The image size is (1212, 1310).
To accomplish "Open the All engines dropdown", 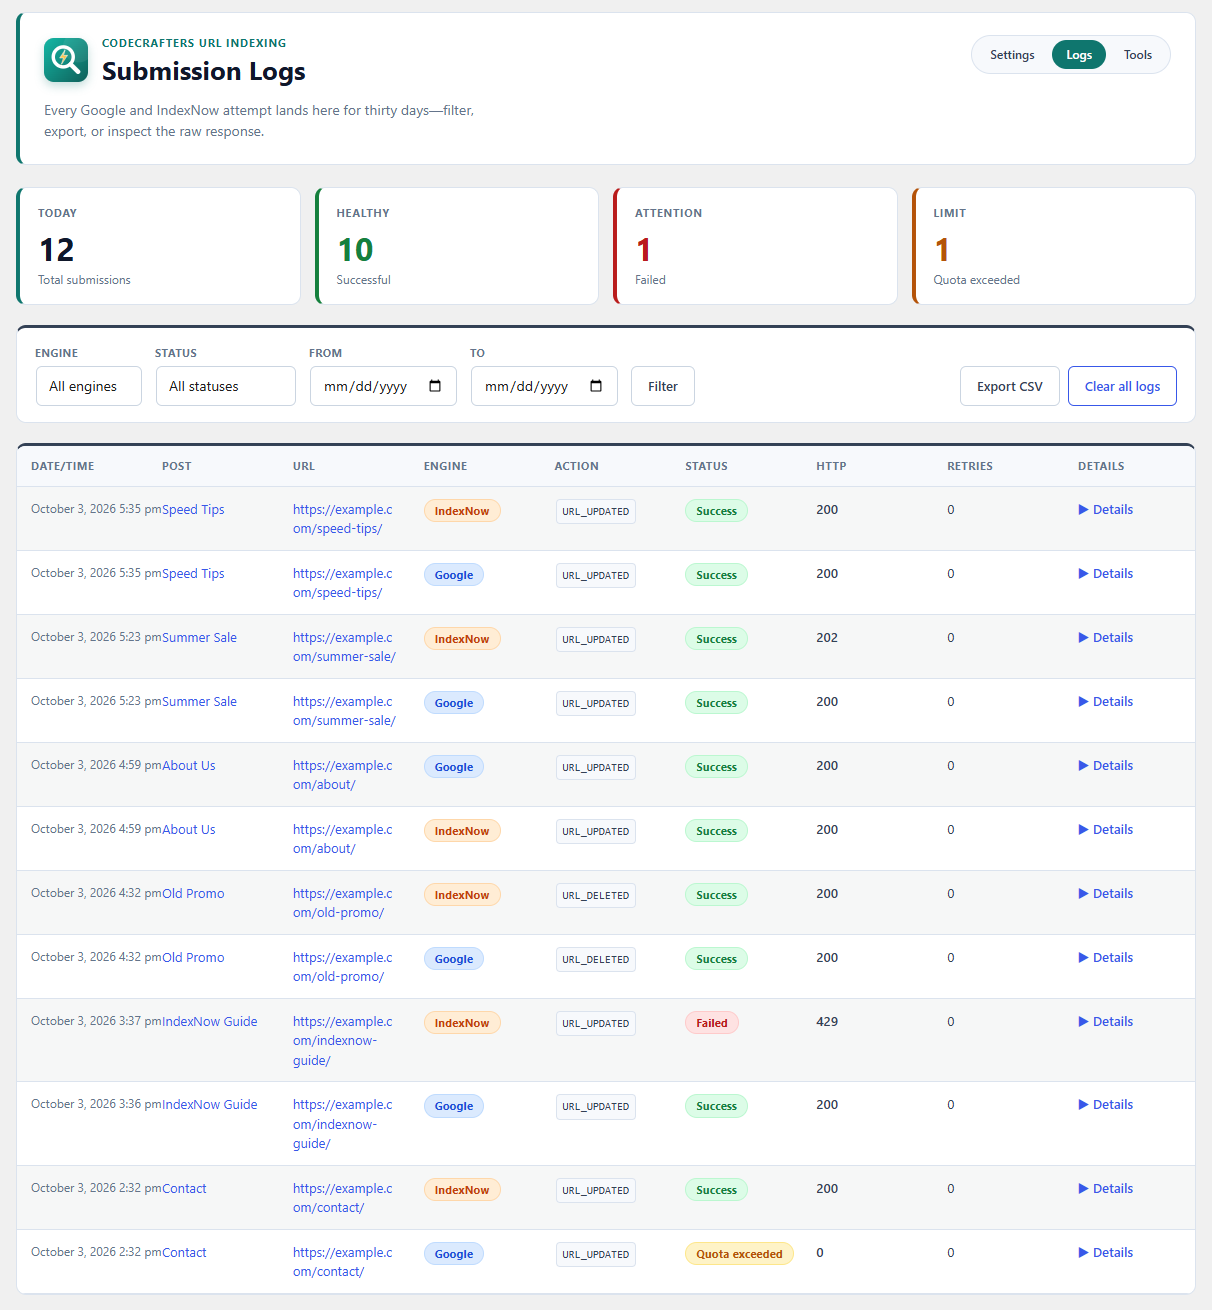I will click(x=89, y=386).
